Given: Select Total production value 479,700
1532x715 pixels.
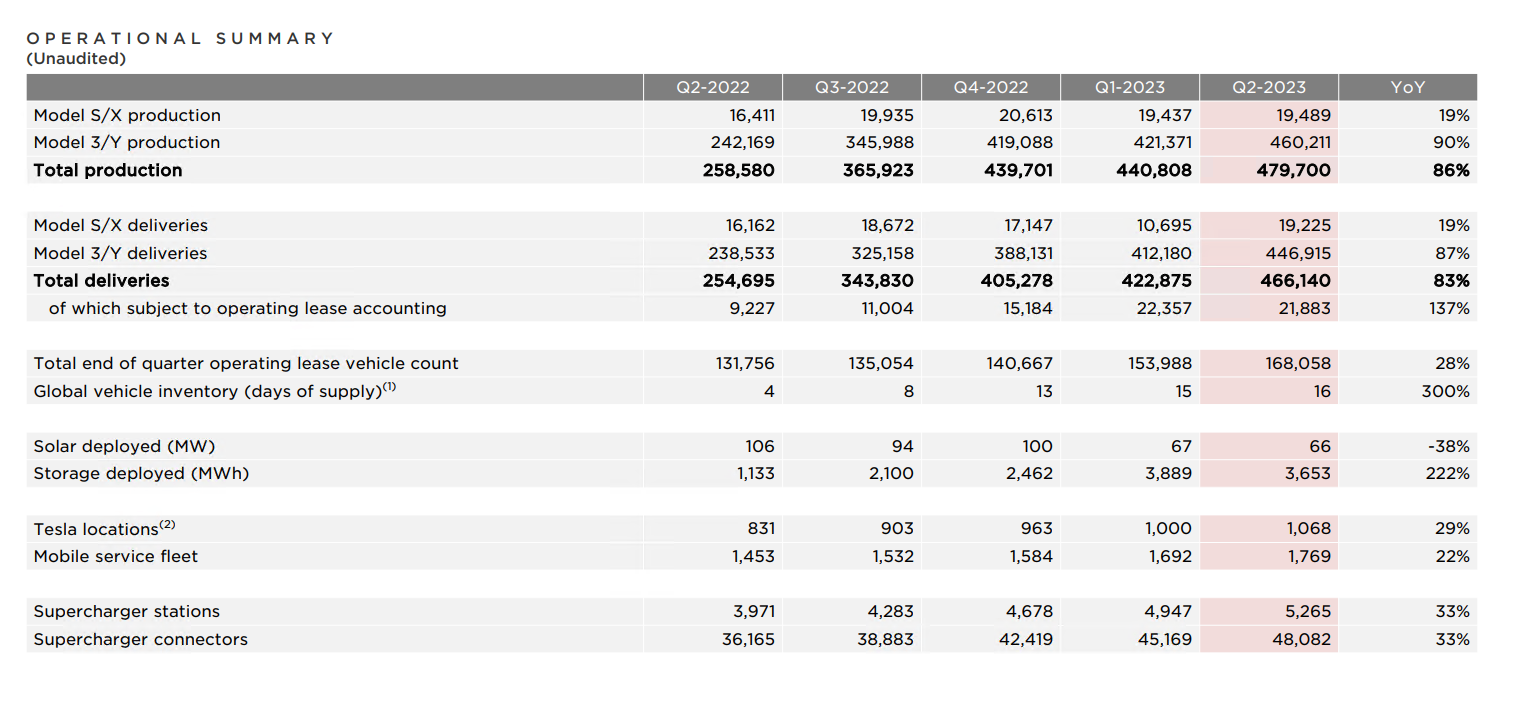Looking at the screenshot, I should 1294,170.
